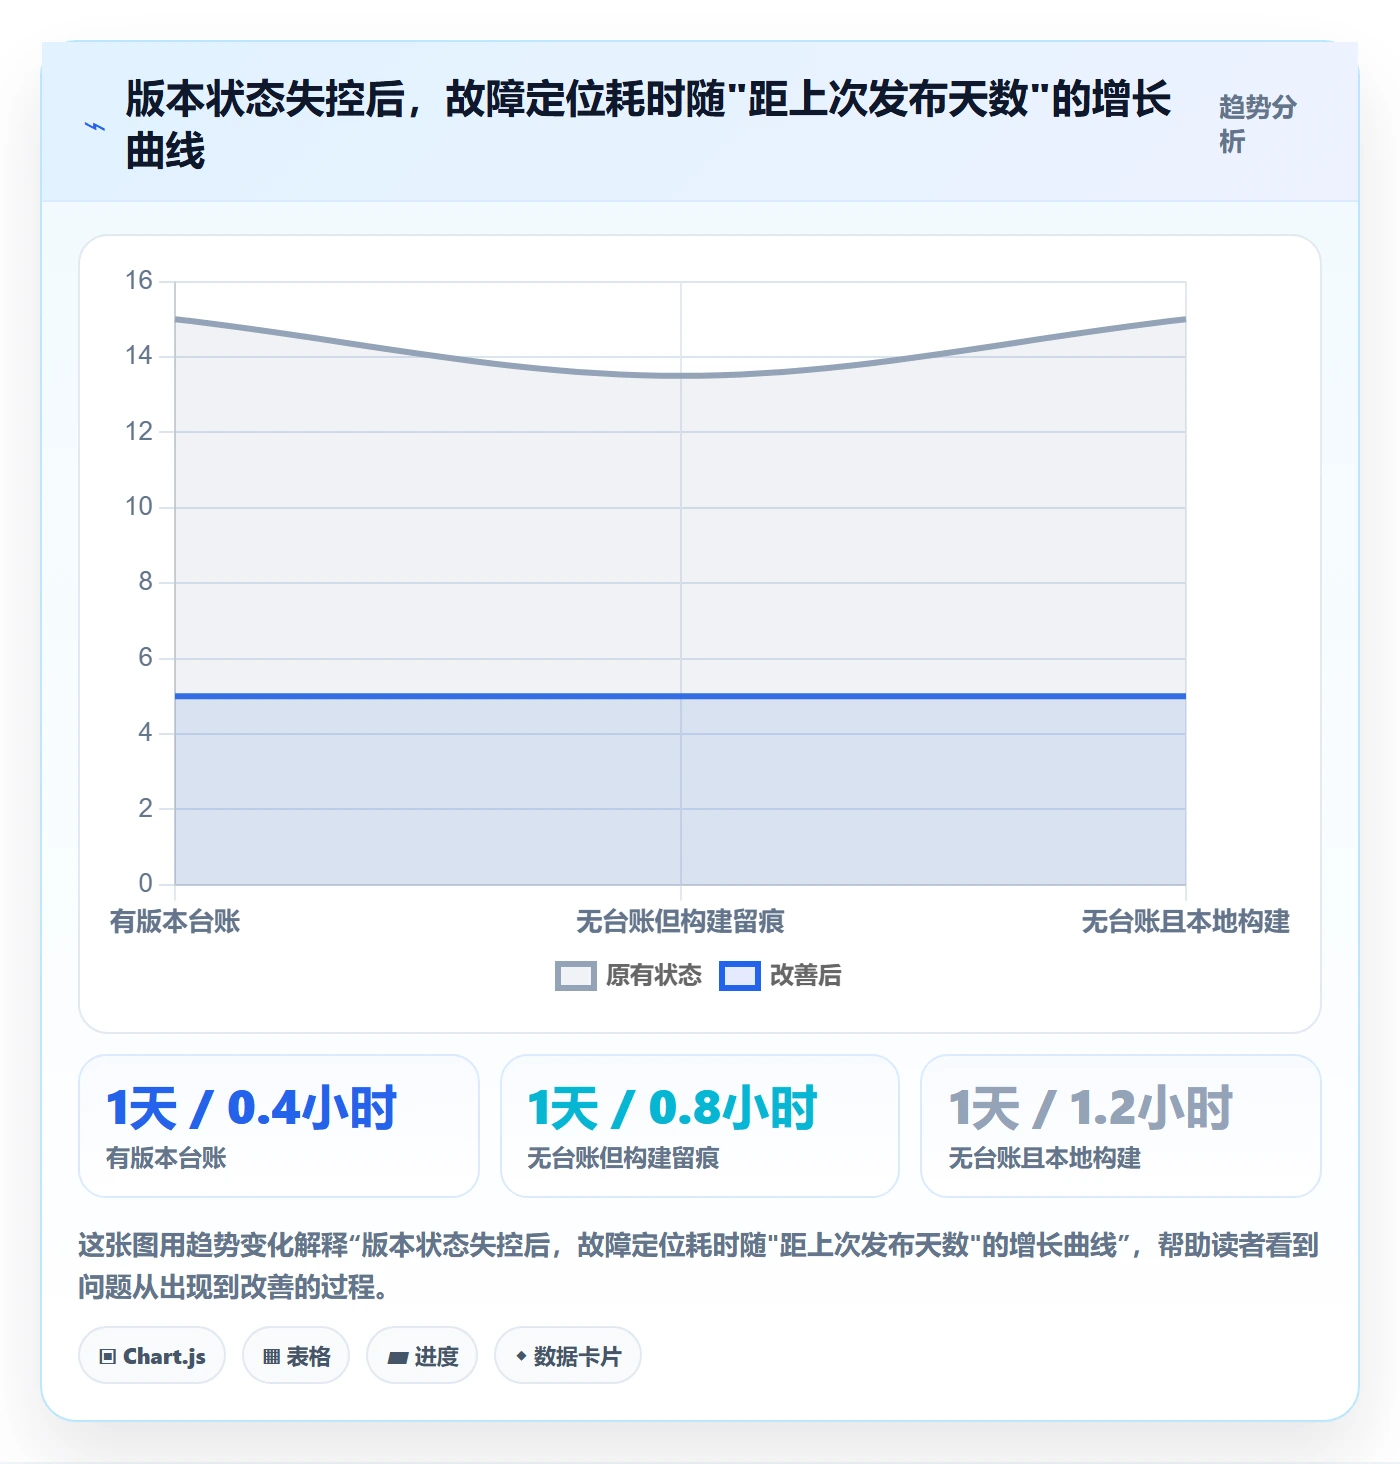Toggle the 原有状态 legend item
Screen dimensions: 1400x1464
coord(628,975)
